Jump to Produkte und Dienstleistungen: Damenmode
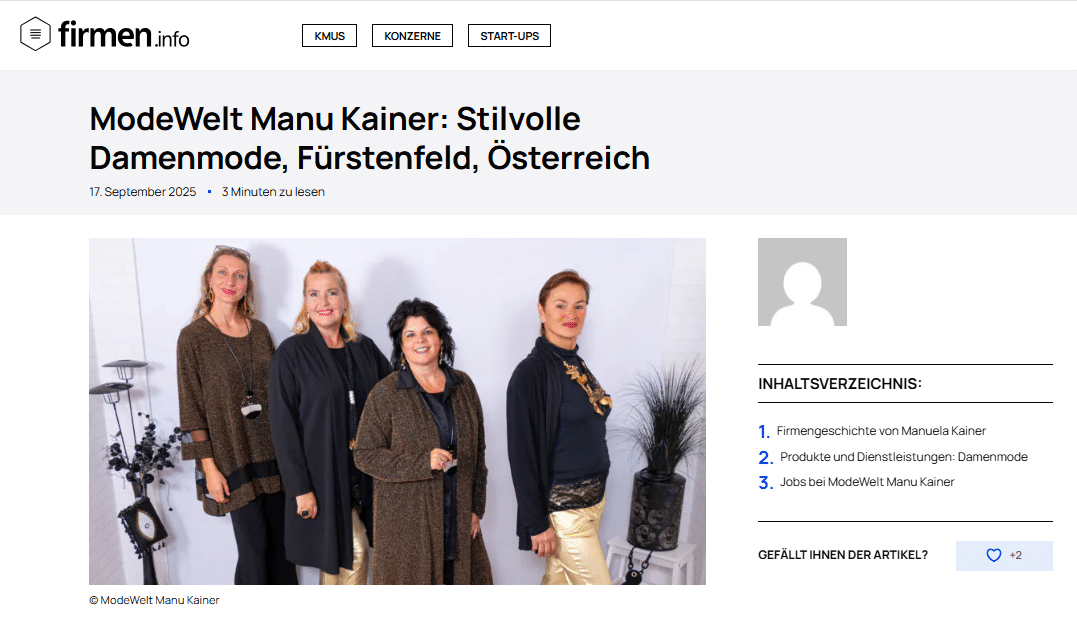The width and height of the screenshot is (1077, 629). click(x=904, y=457)
